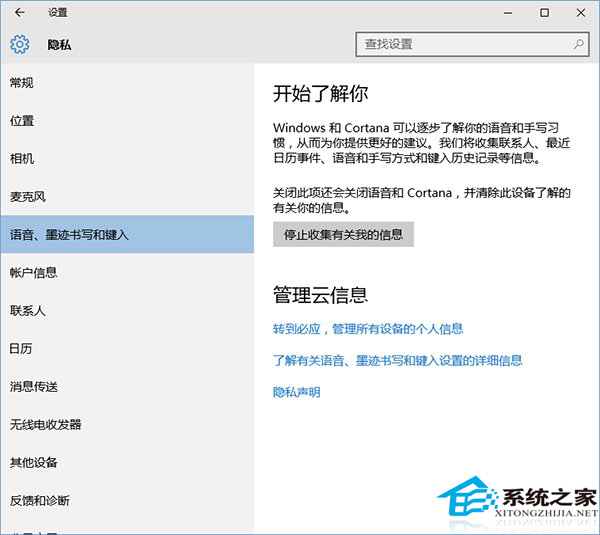The height and width of the screenshot is (535, 600).
Task: Open the 了解有关语音、墨迹书写和键入设置的详细信息 link
Action: pos(398,360)
